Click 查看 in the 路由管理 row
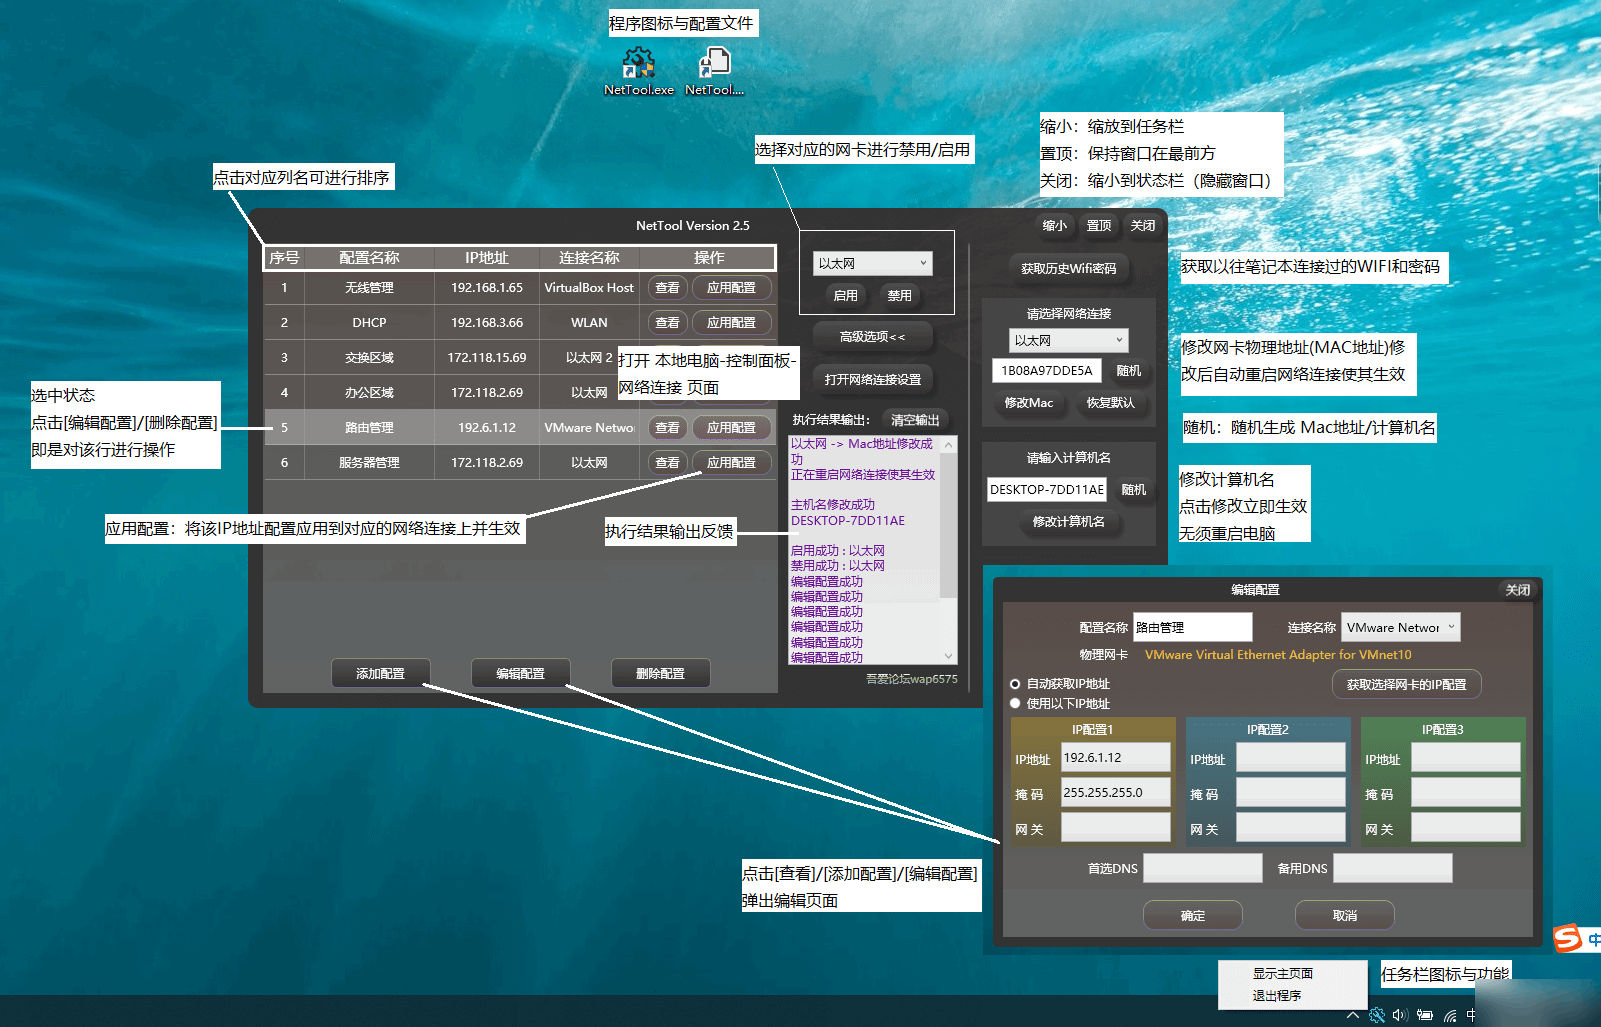1601x1027 pixels. click(x=667, y=428)
